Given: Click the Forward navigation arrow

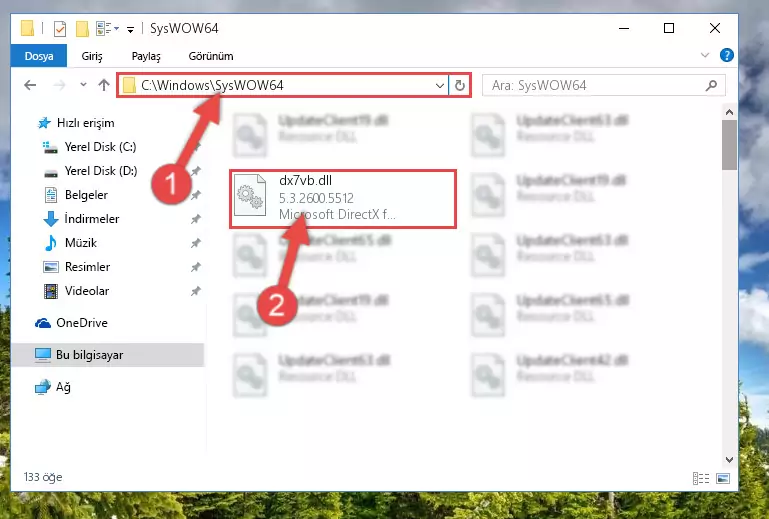Looking at the screenshot, I should point(59,85).
